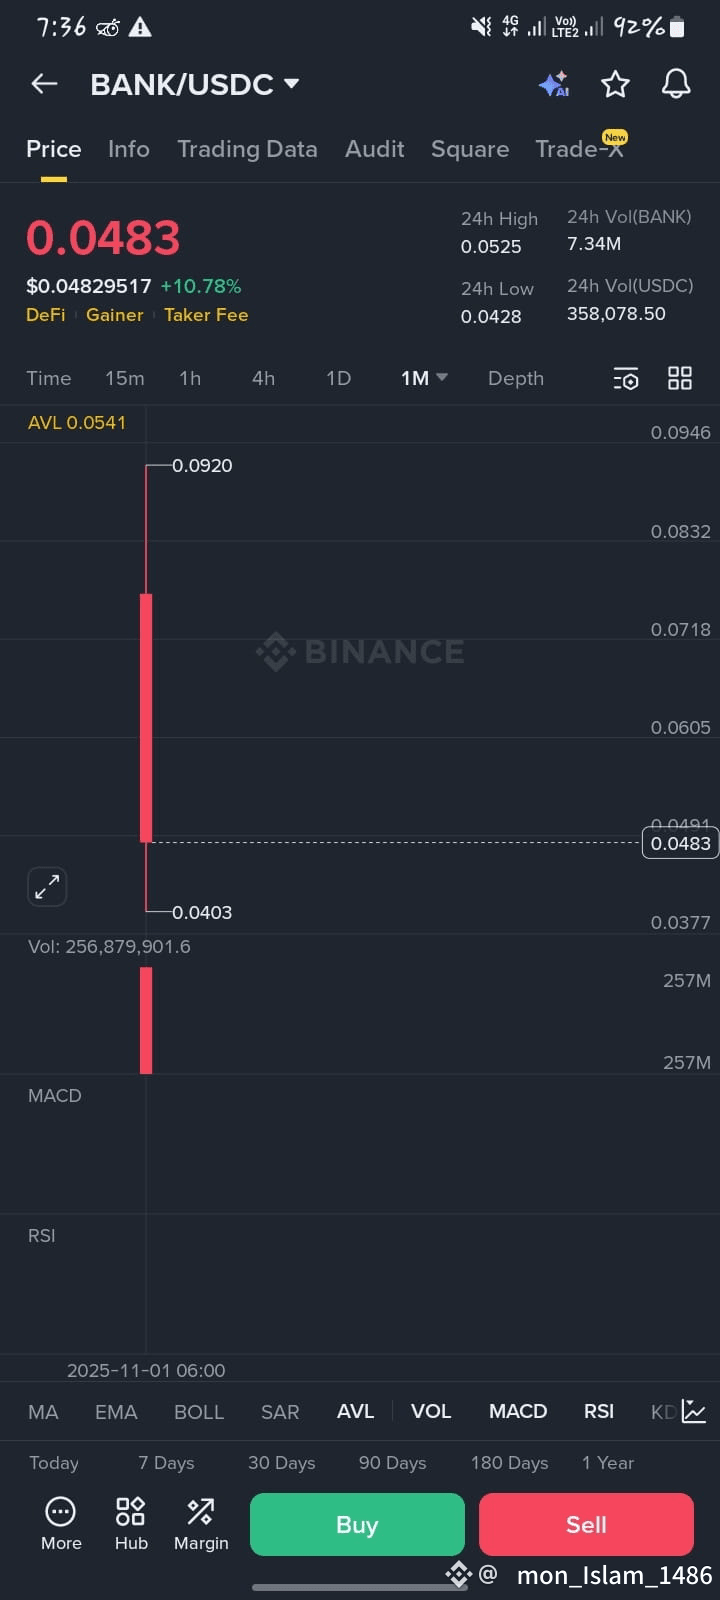Viewport: 720px width, 1600px height.
Task: Add BANK/USDC to favorites with star
Action: click(615, 84)
